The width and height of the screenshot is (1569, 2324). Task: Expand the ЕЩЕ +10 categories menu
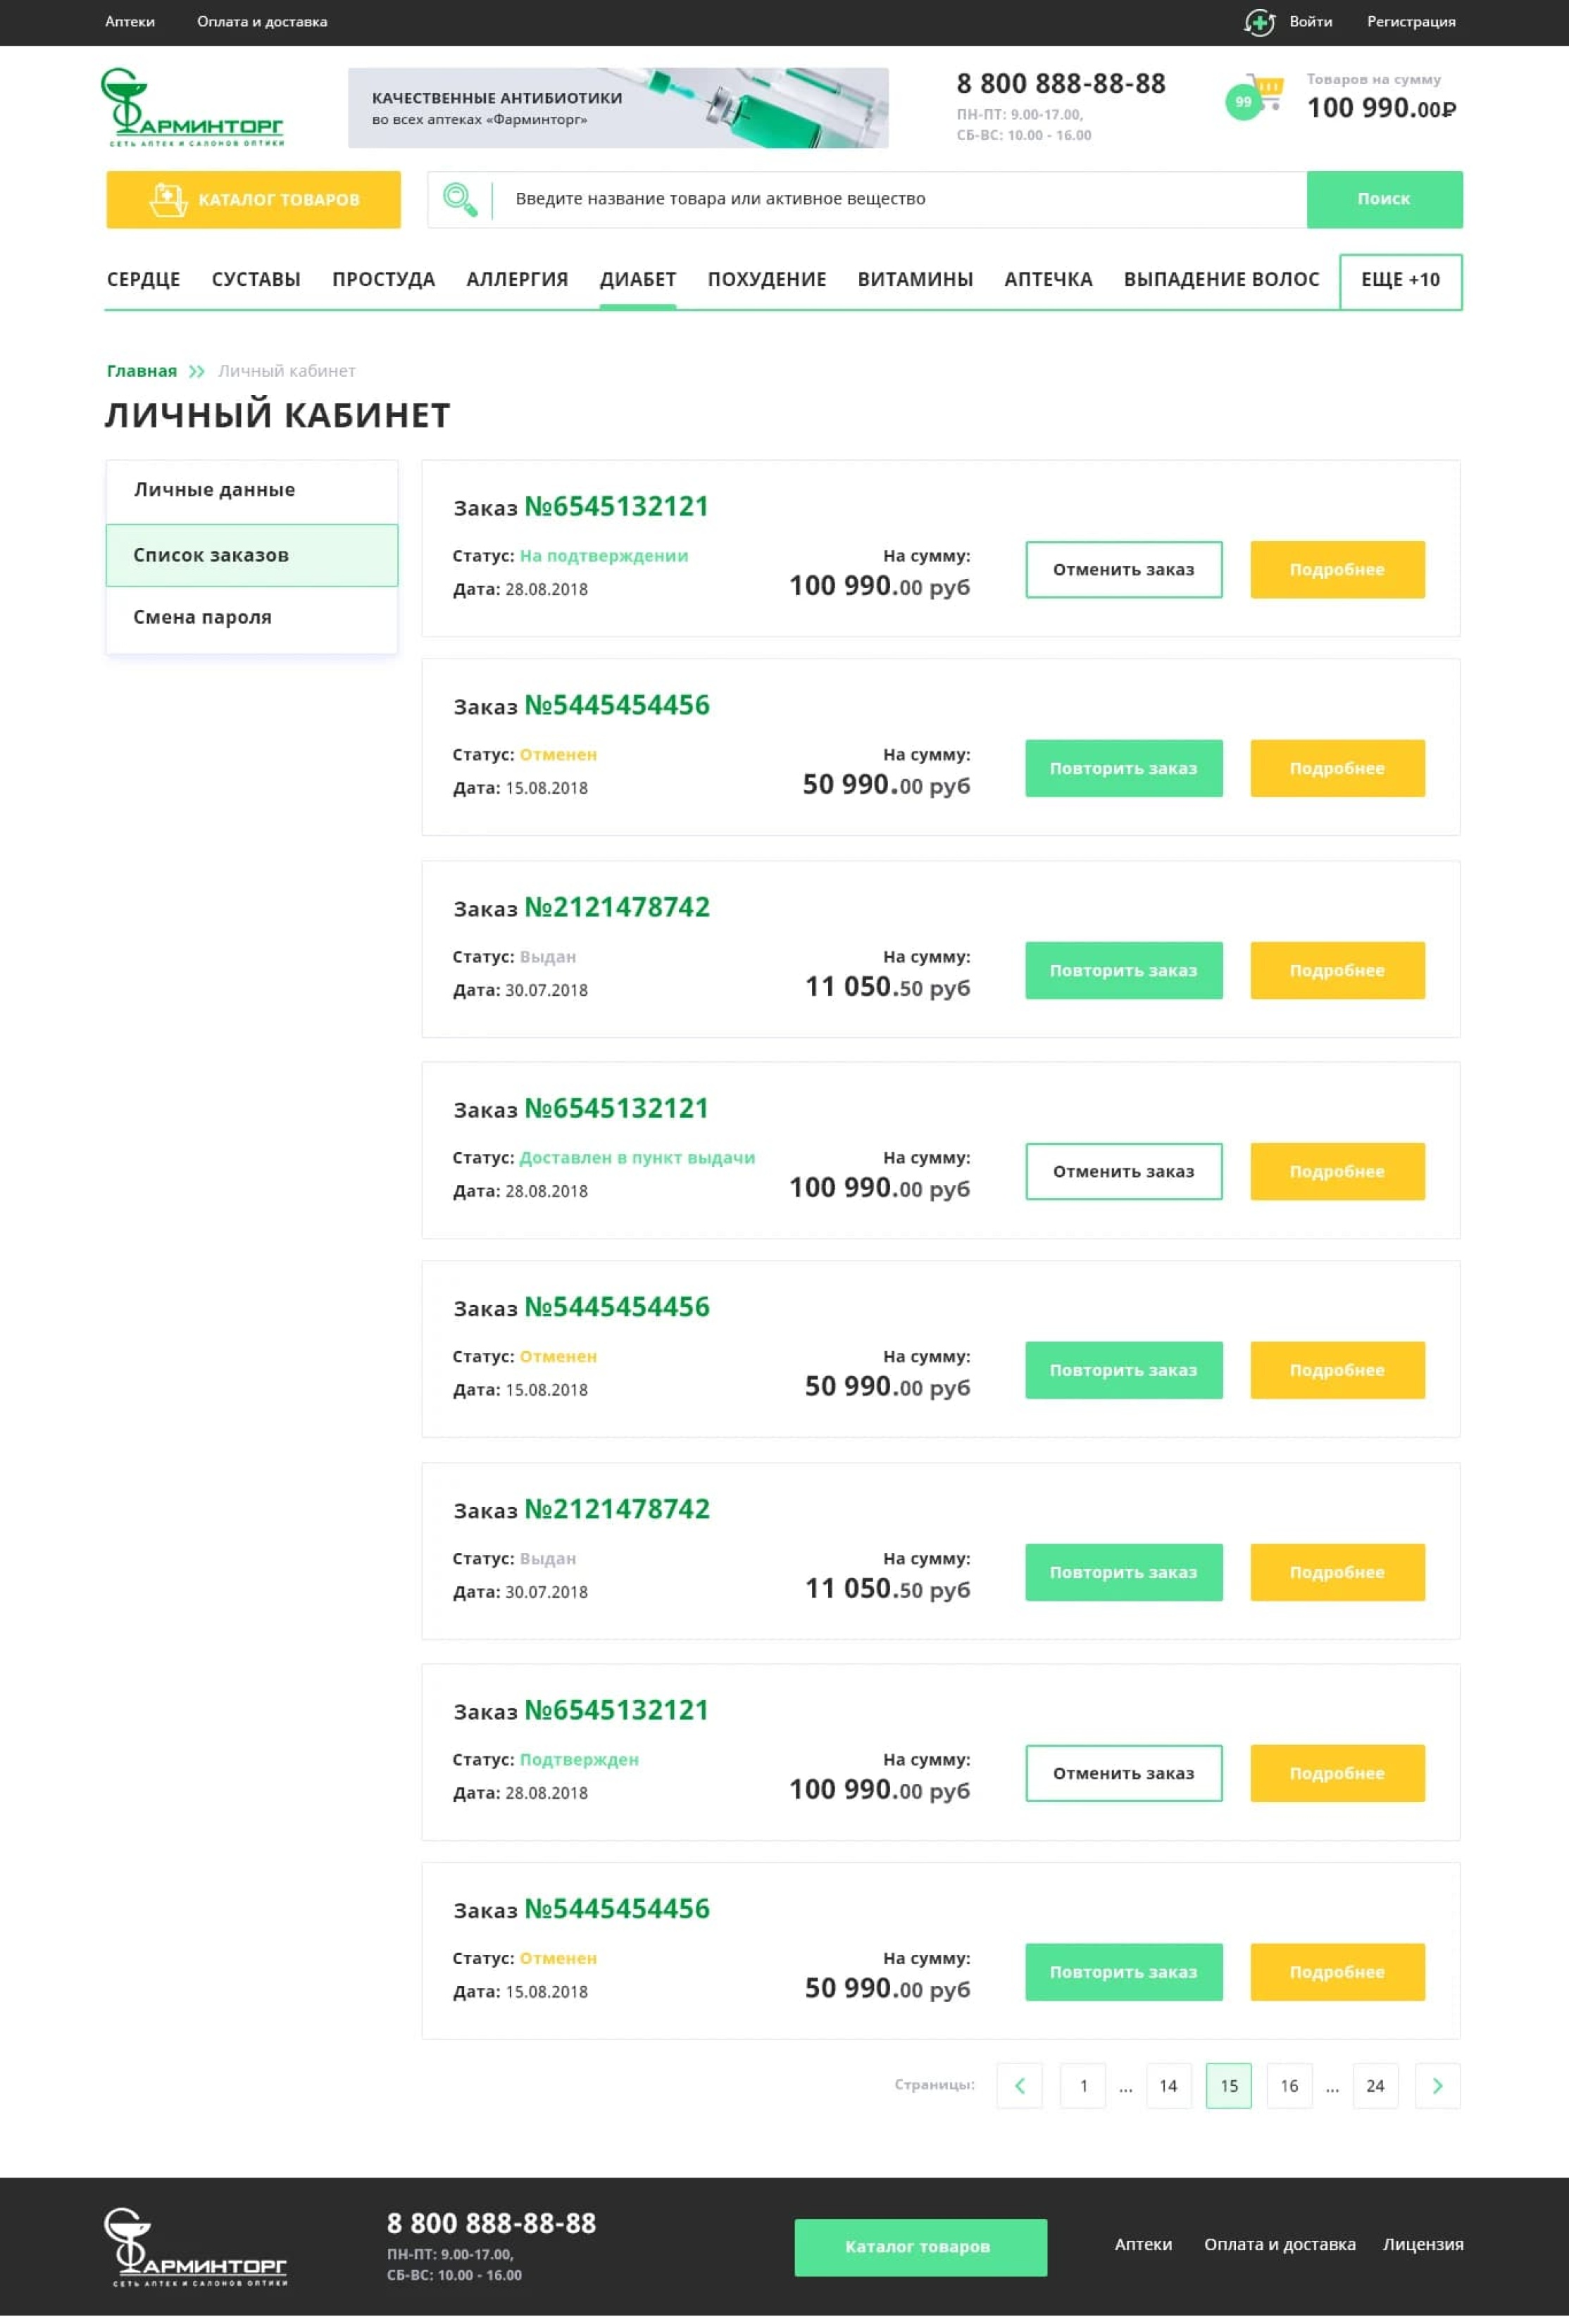point(1400,281)
